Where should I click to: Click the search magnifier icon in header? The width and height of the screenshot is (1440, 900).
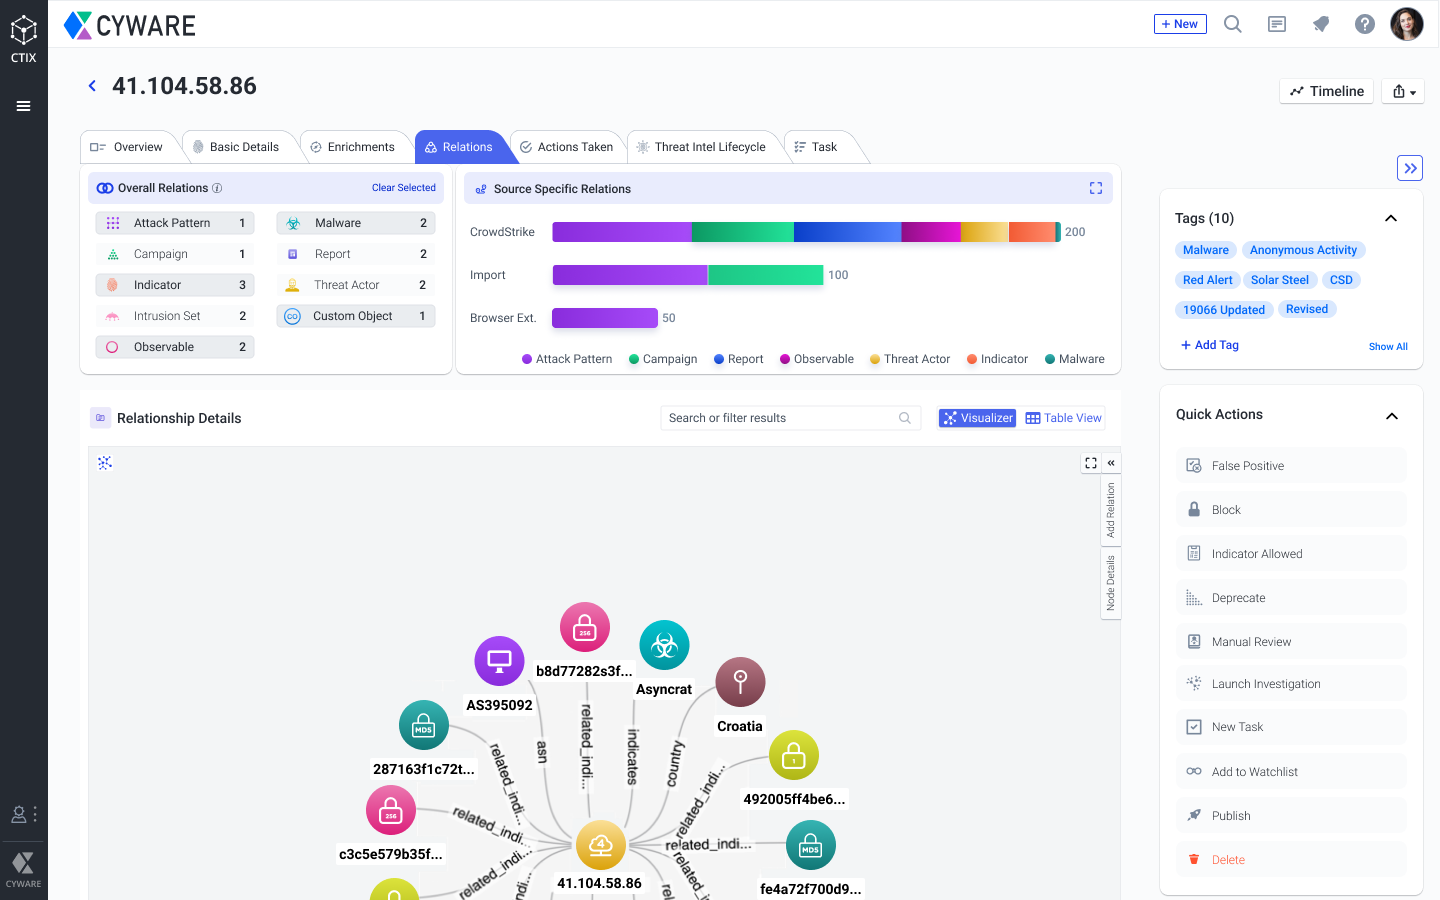point(1233,24)
